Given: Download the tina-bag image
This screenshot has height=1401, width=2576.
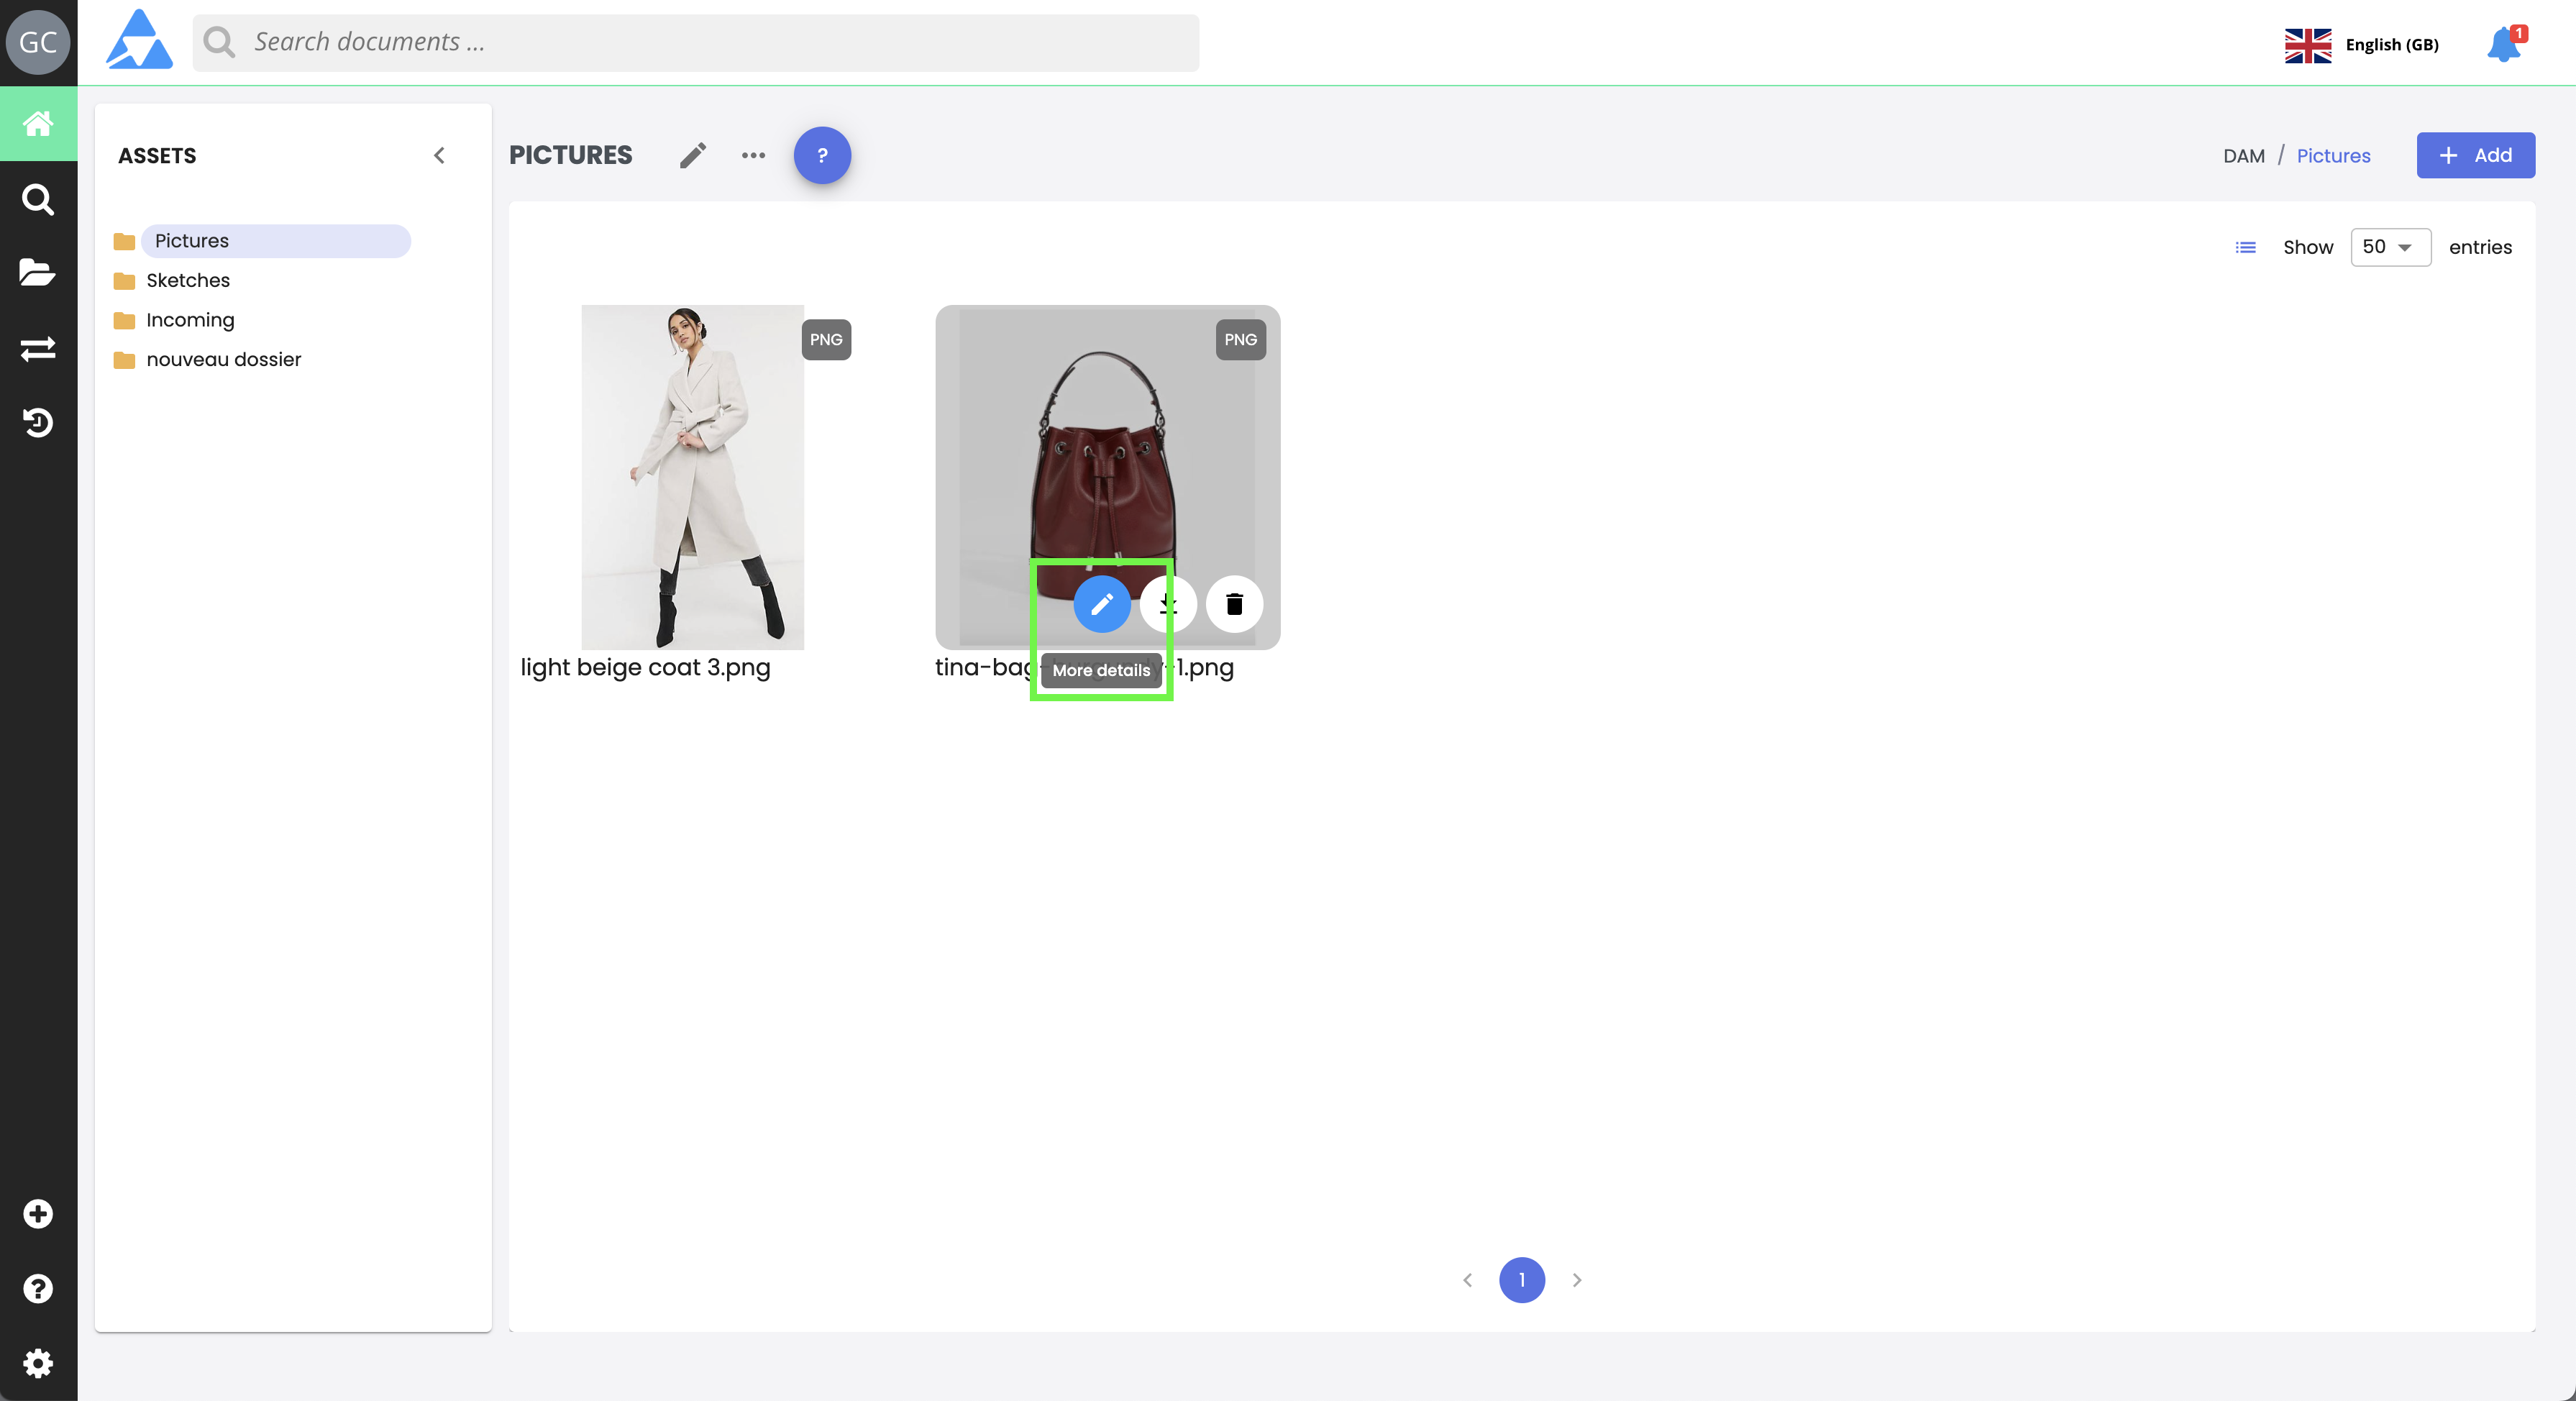Looking at the screenshot, I should pyautogui.click(x=1168, y=604).
